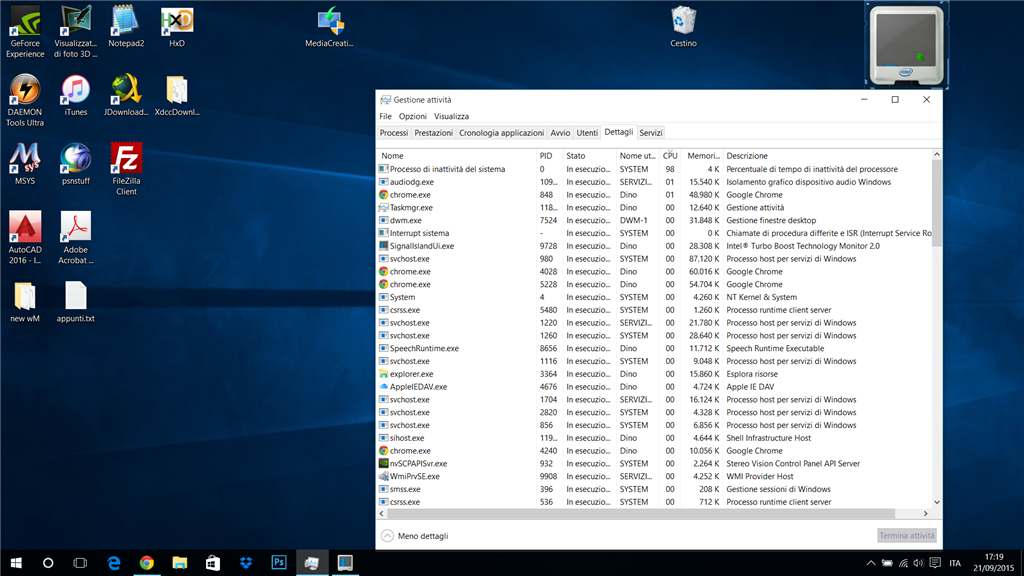Image resolution: width=1024 pixels, height=576 pixels.
Task: Select the SignalIslandUi.exe process row
Action: (655, 246)
